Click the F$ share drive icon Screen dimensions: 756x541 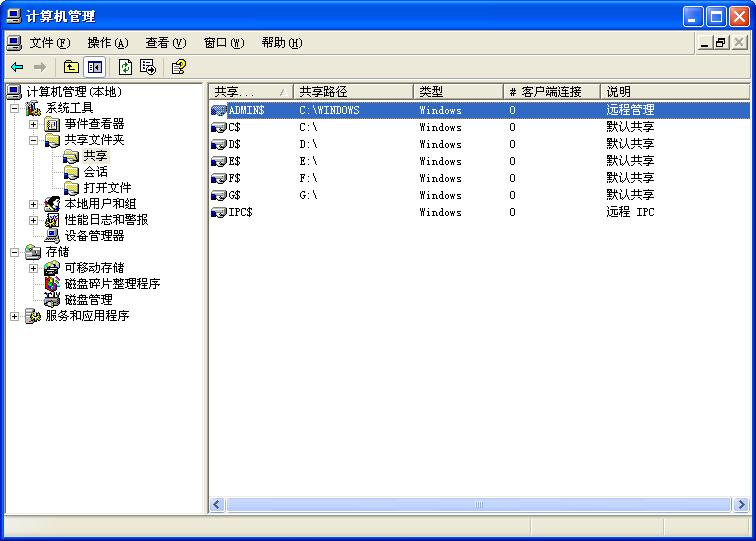219,178
